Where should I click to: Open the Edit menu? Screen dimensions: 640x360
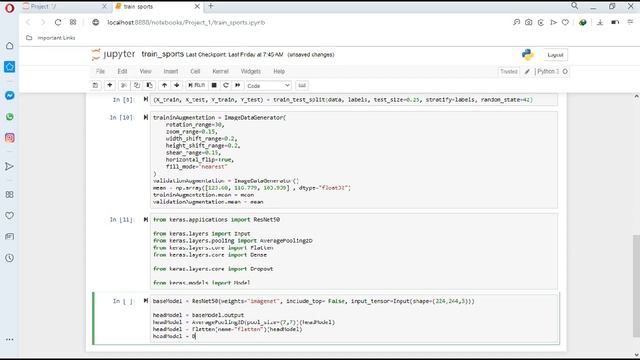pos(122,71)
